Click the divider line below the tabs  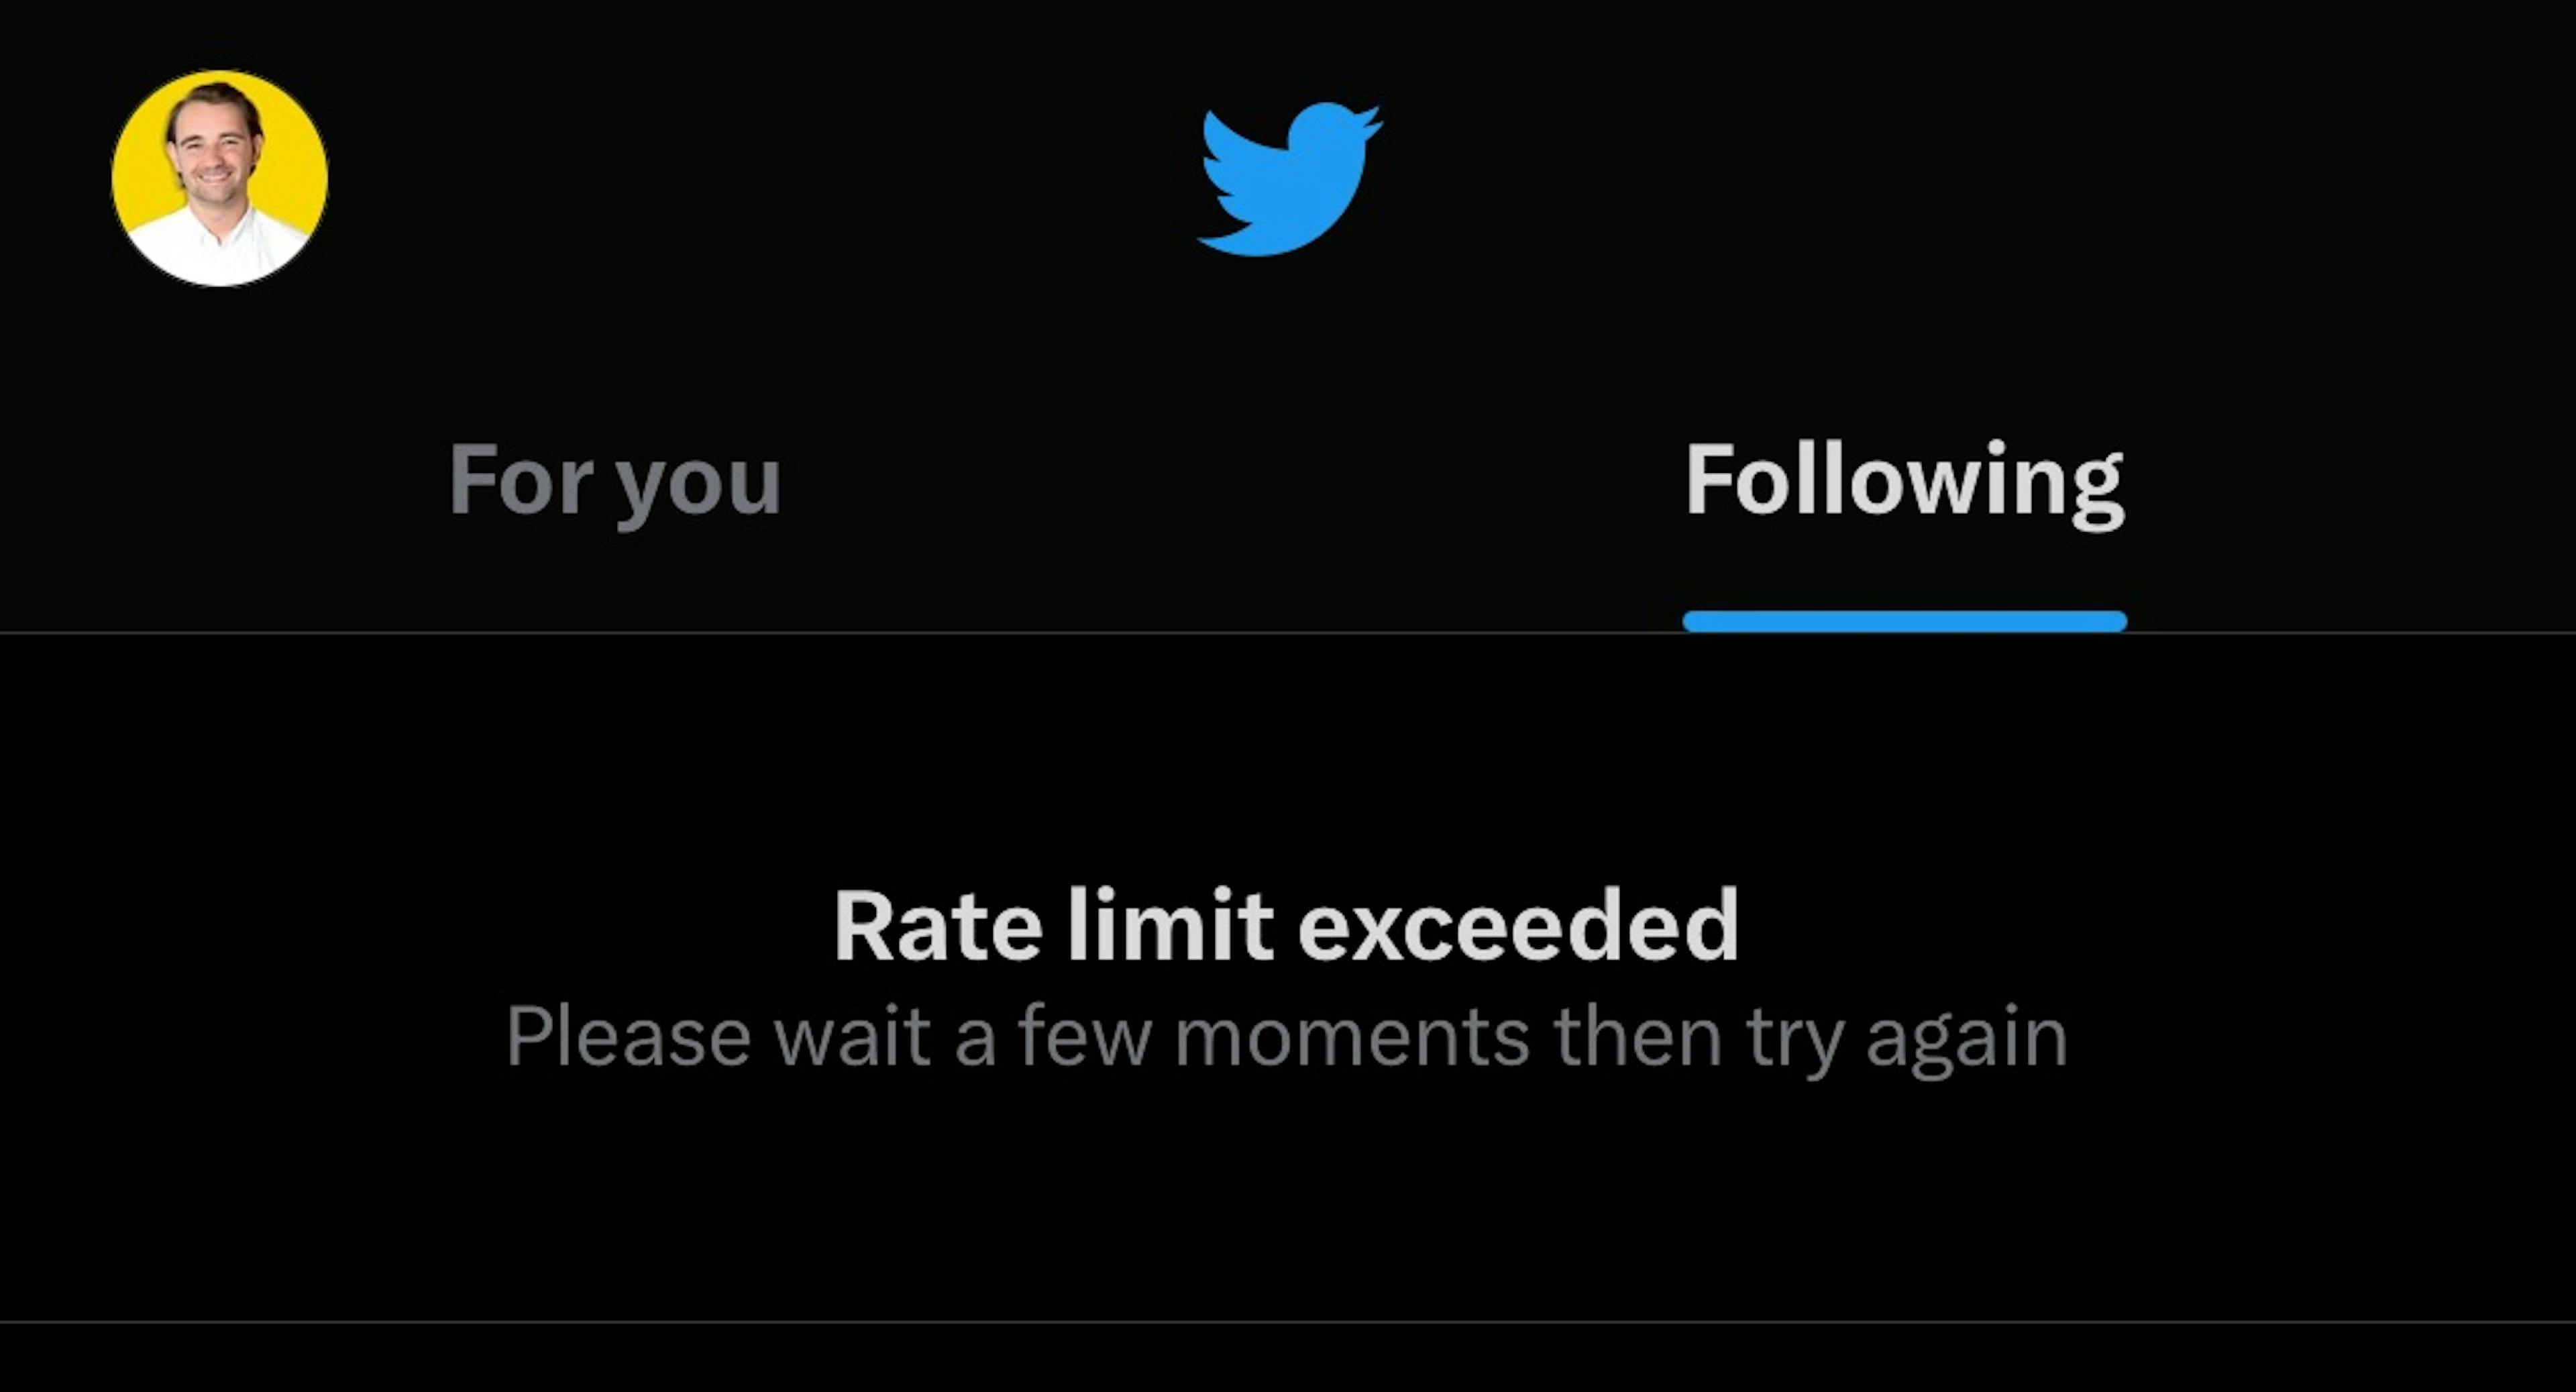(1288, 632)
